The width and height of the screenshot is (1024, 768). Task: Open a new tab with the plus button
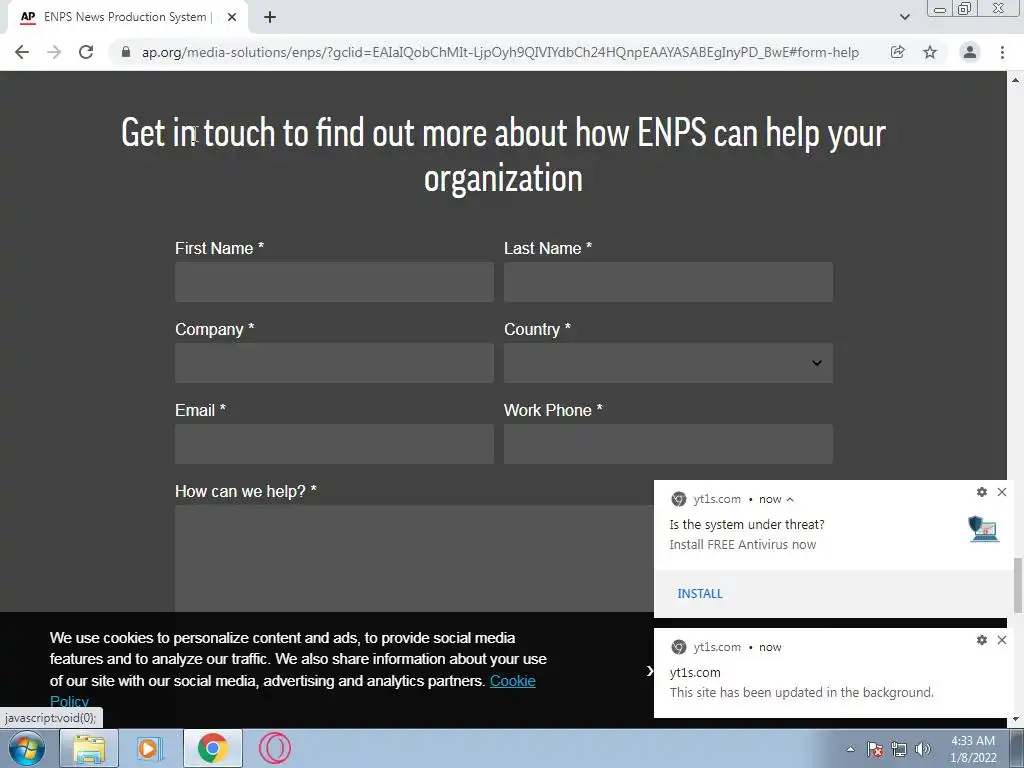pyautogui.click(x=270, y=17)
